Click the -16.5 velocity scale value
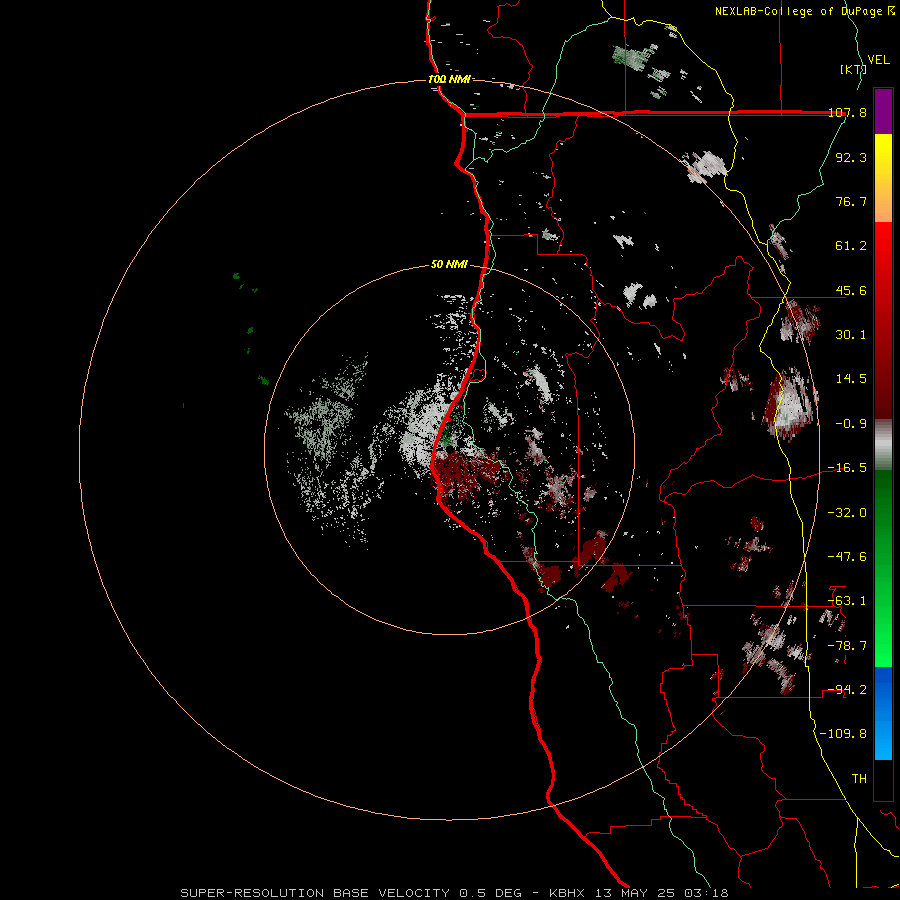Image resolution: width=900 pixels, height=900 pixels. pyautogui.click(x=847, y=468)
